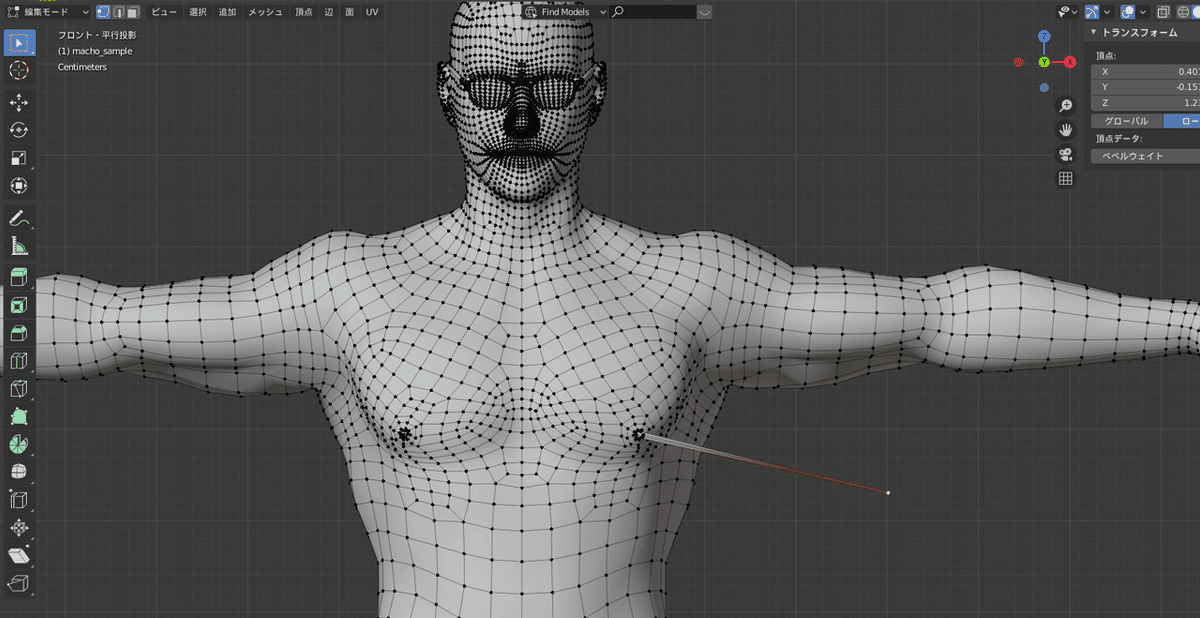Open object type visibility dropdown
Viewport: 1200px width, 618px height.
1066,12
